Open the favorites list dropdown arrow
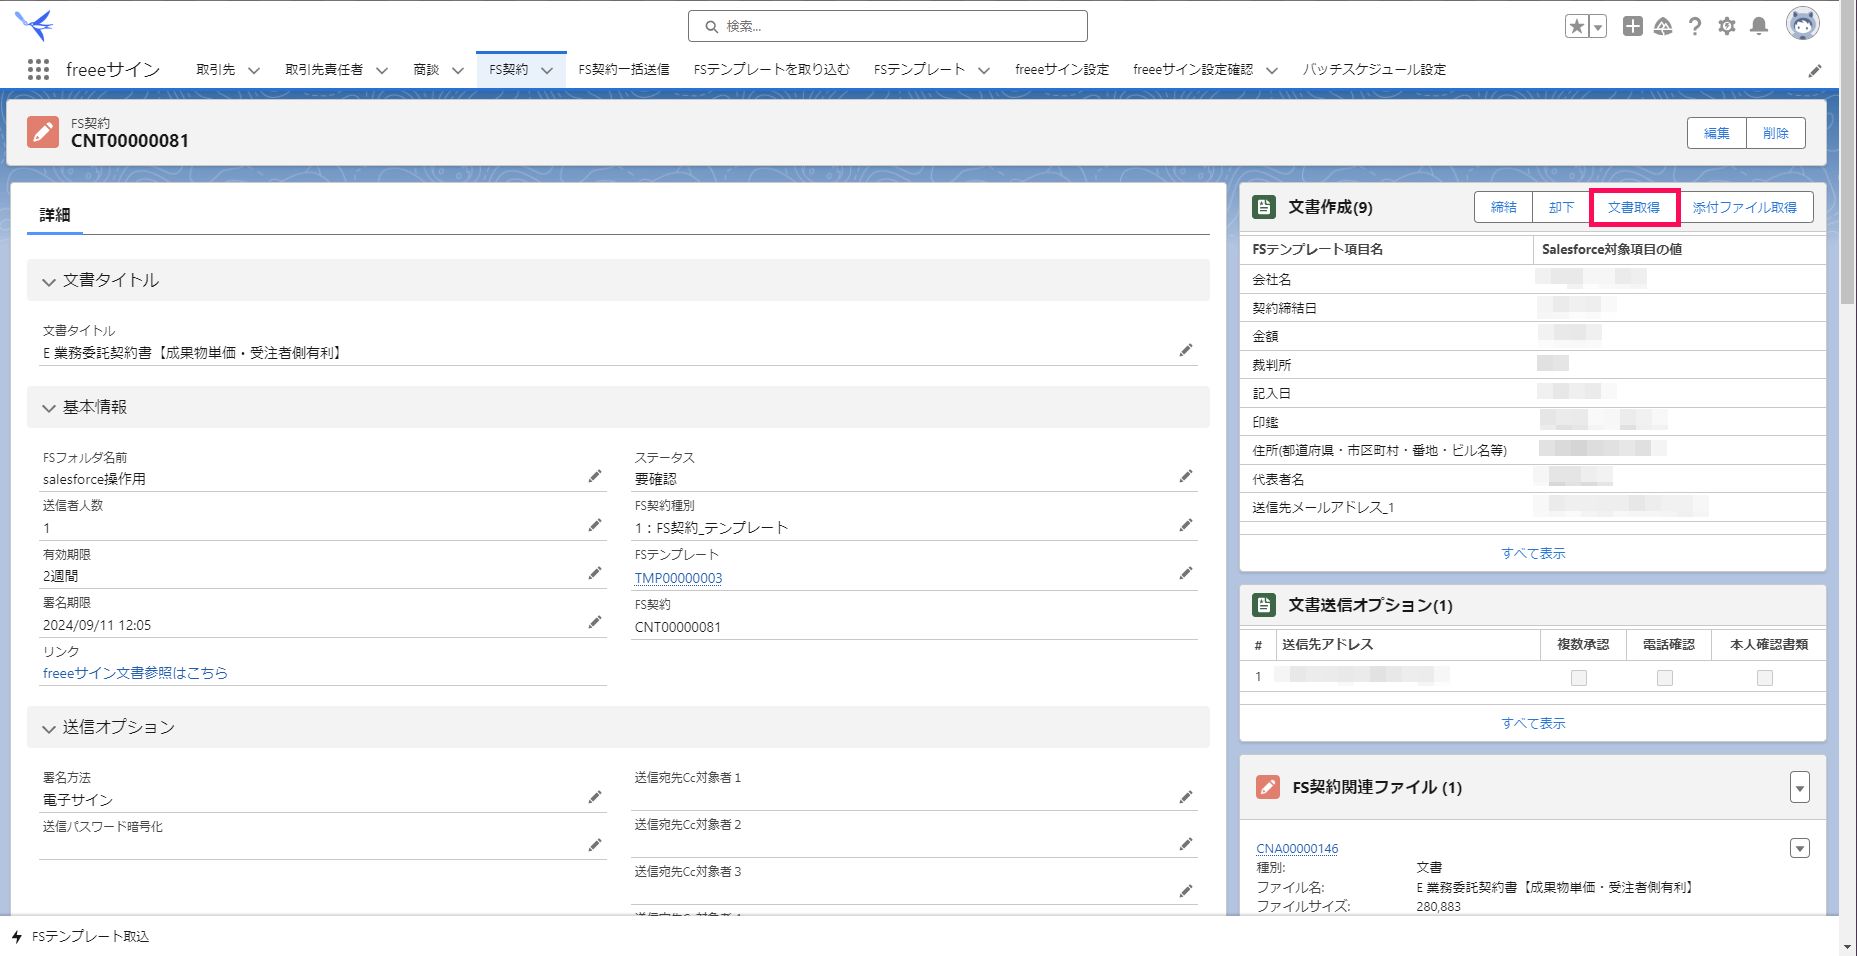1857x956 pixels. tap(1598, 27)
